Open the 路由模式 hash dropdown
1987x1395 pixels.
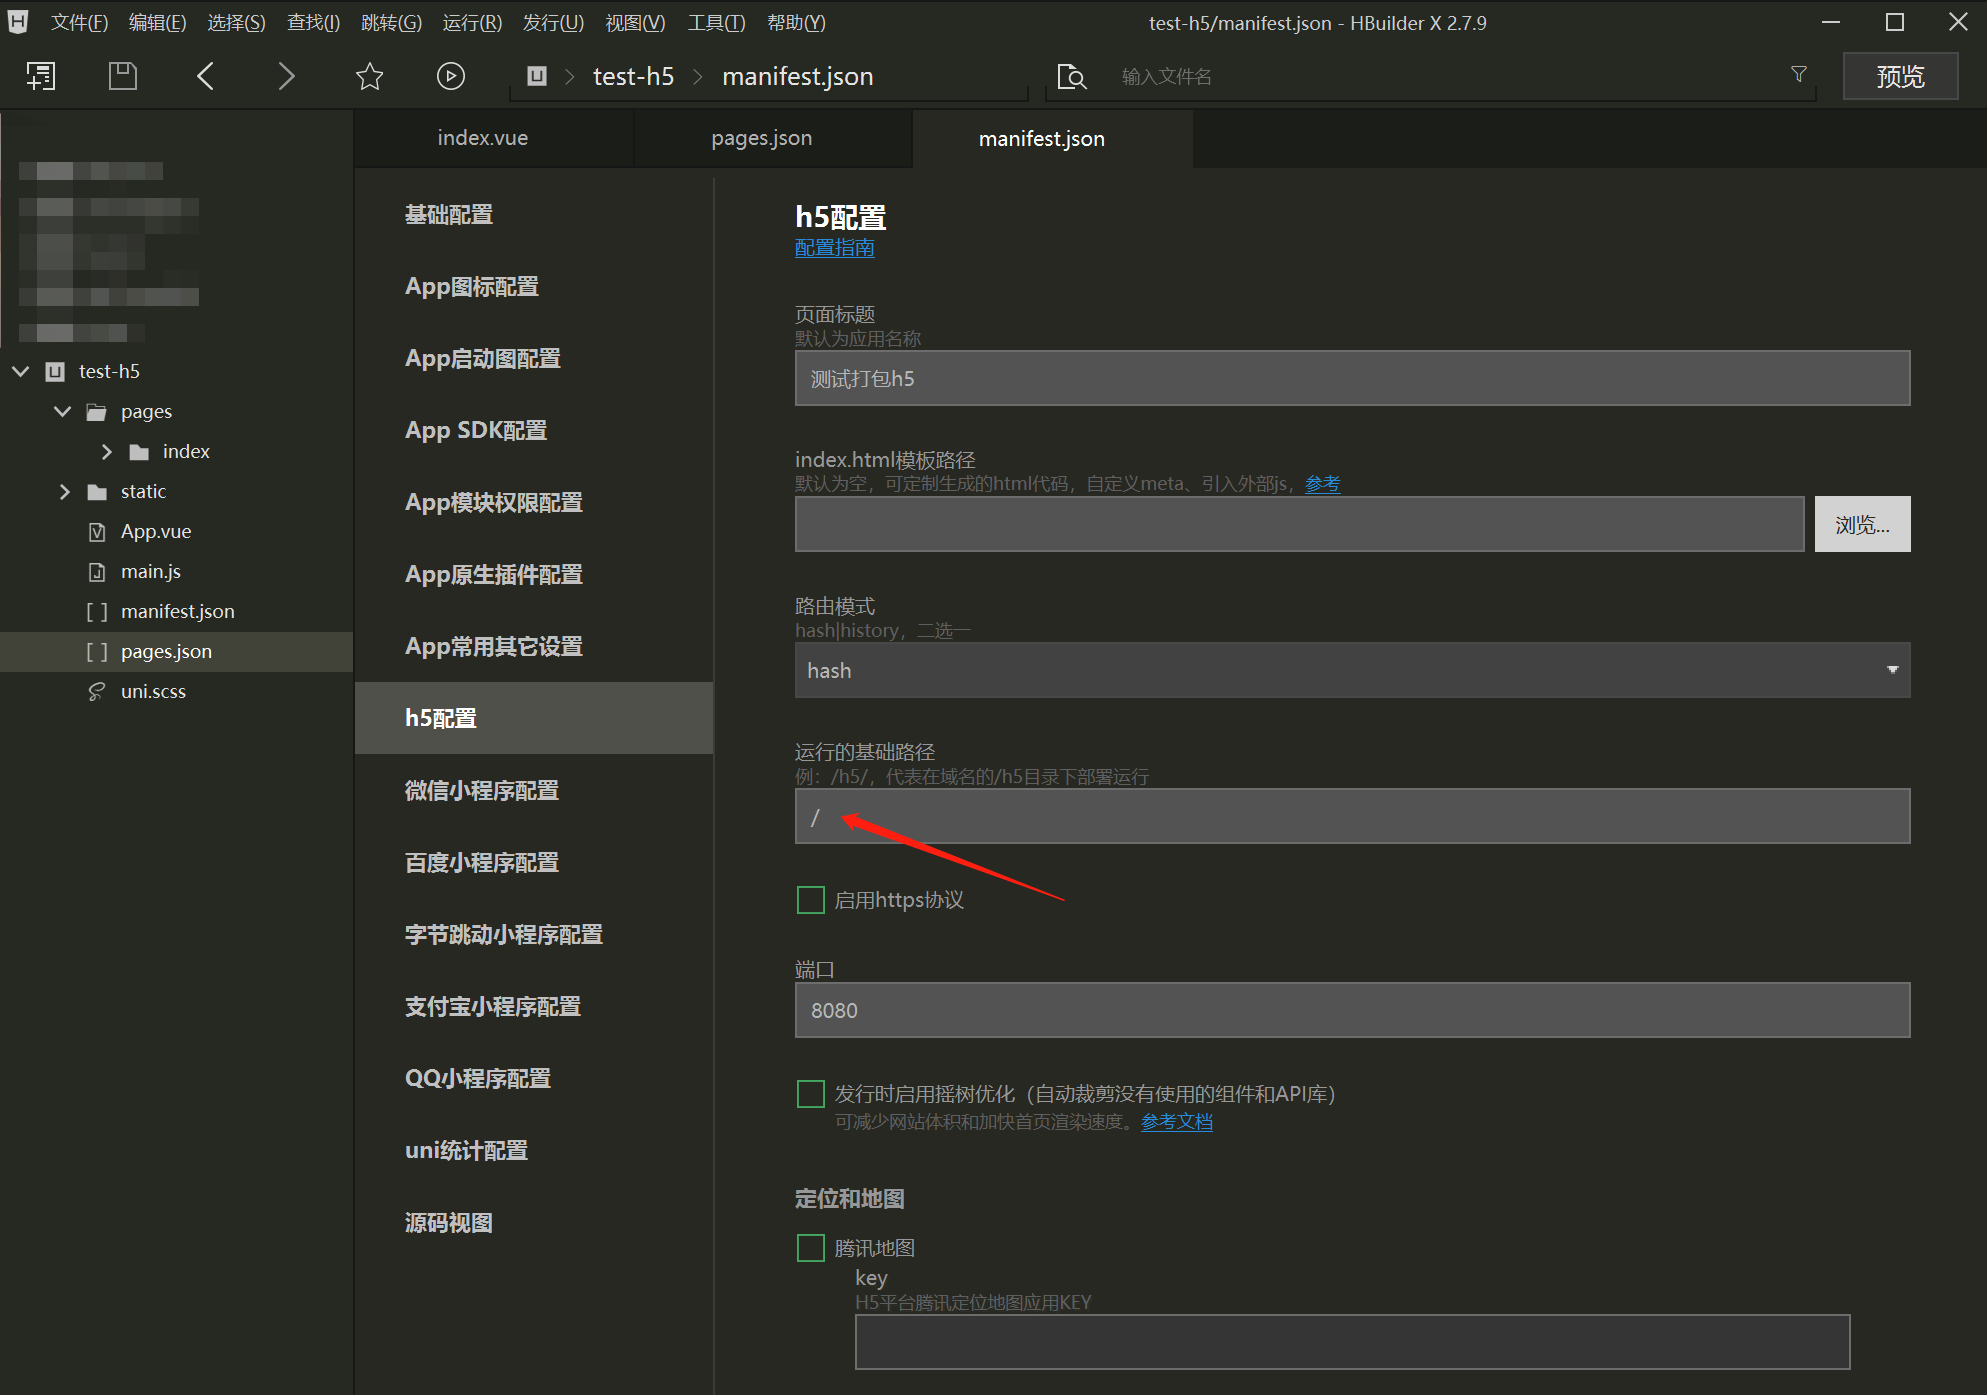[1352, 670]
